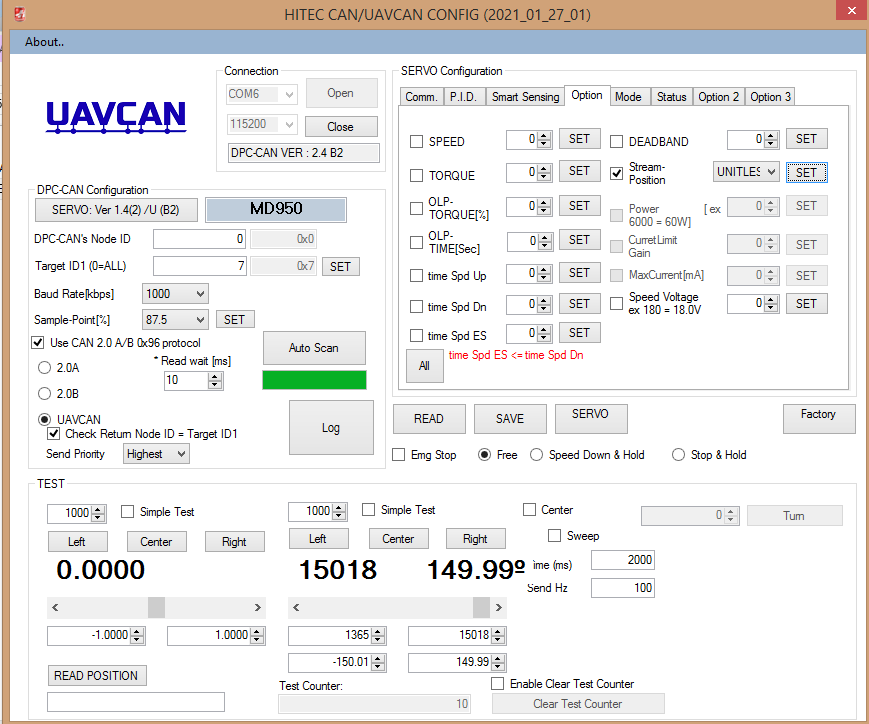Click the SERVO button beside SAVE

tap(591, 419)
